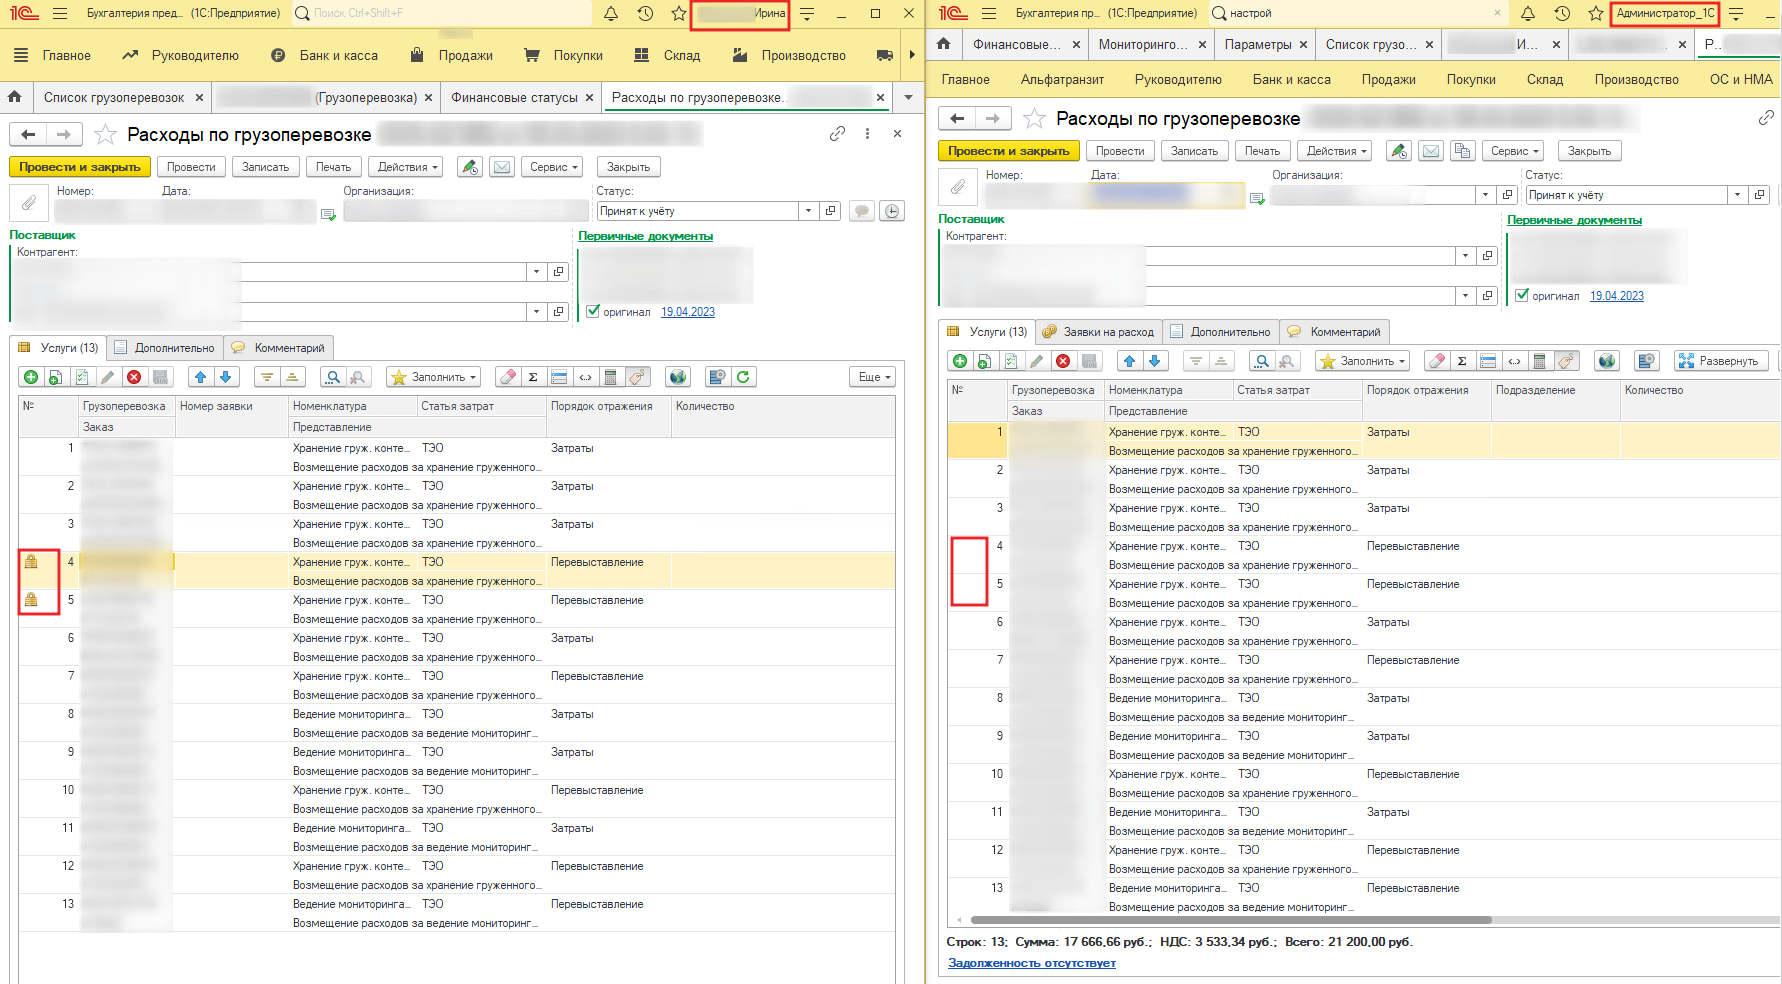Switch to Заявки на расход tab
The image size is (1782, 984).
[x=1099, y=332]
